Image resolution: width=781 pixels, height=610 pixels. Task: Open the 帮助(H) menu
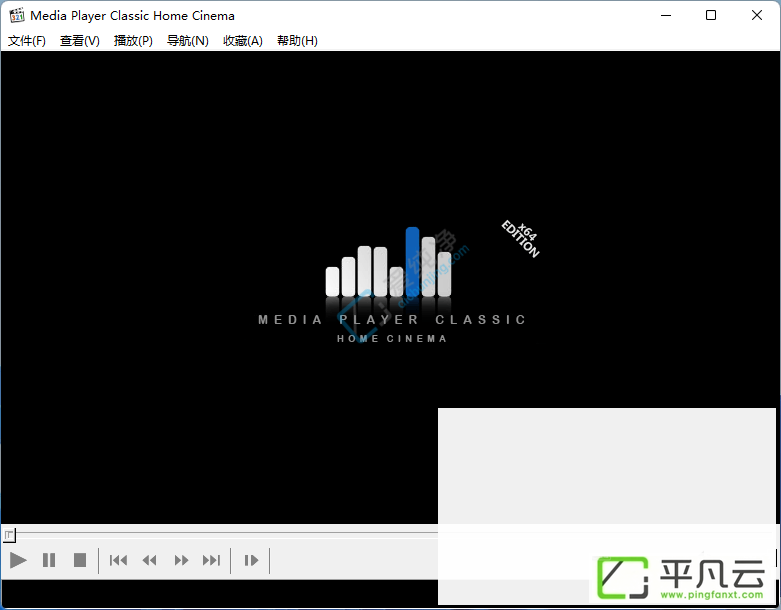tap(297, 41)
